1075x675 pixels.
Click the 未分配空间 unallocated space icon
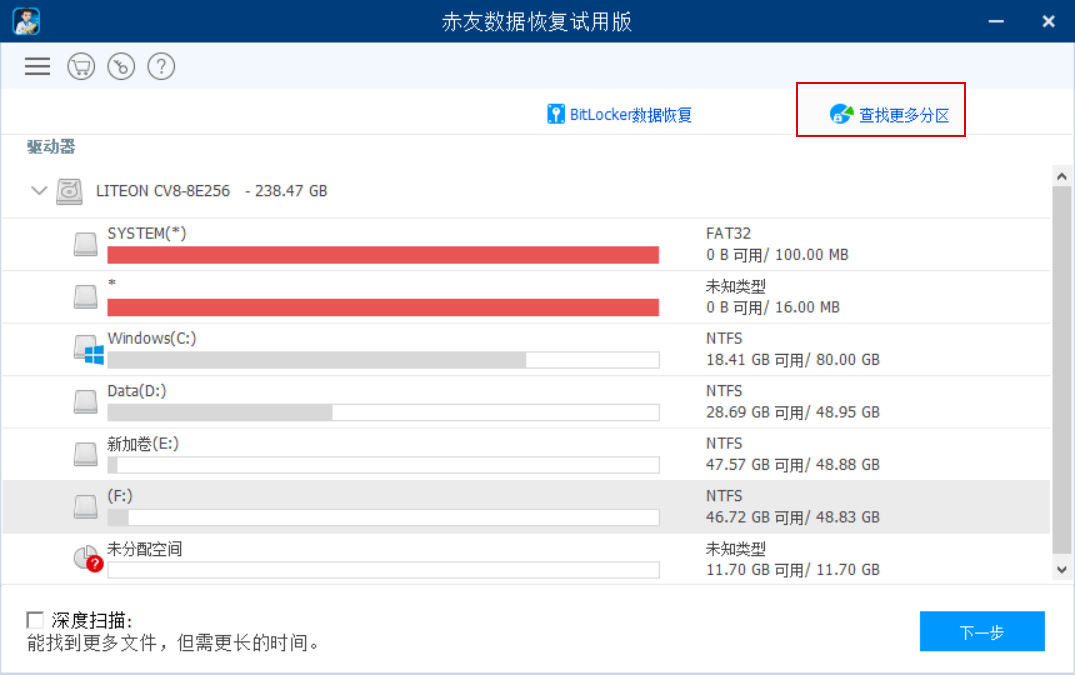(88, 559)
